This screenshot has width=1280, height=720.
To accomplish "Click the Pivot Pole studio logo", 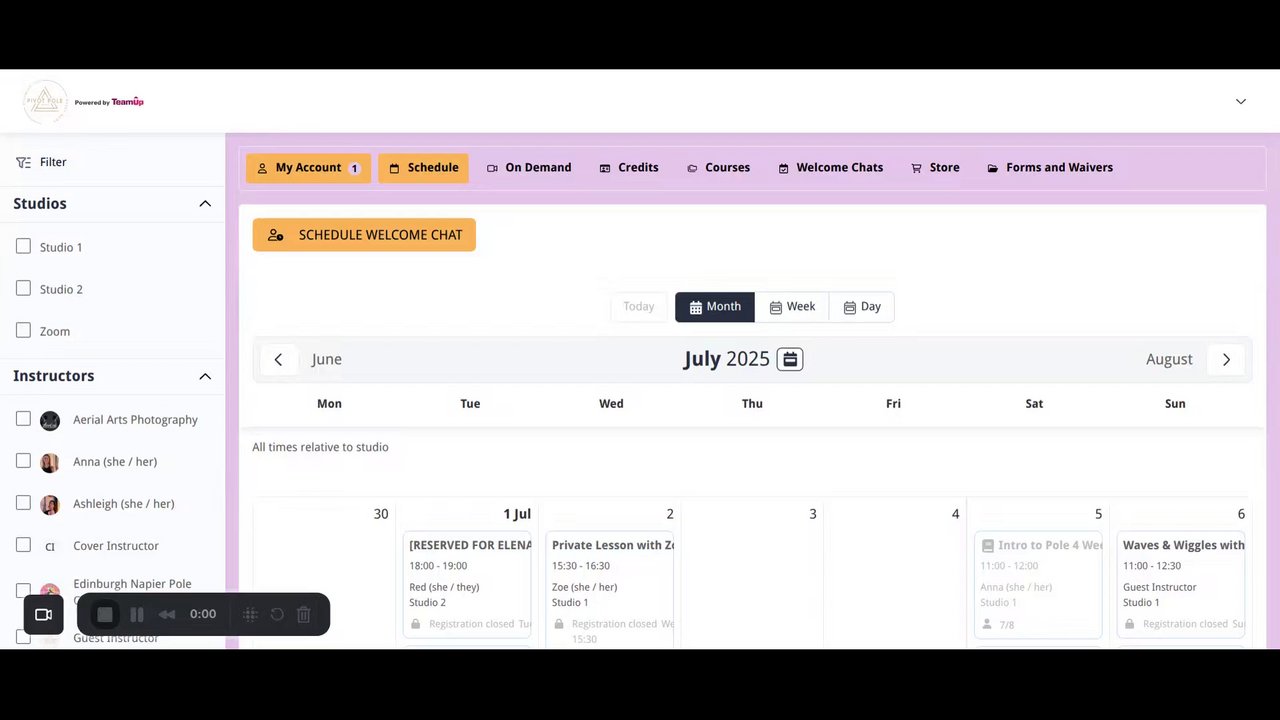I will [46, 102].
